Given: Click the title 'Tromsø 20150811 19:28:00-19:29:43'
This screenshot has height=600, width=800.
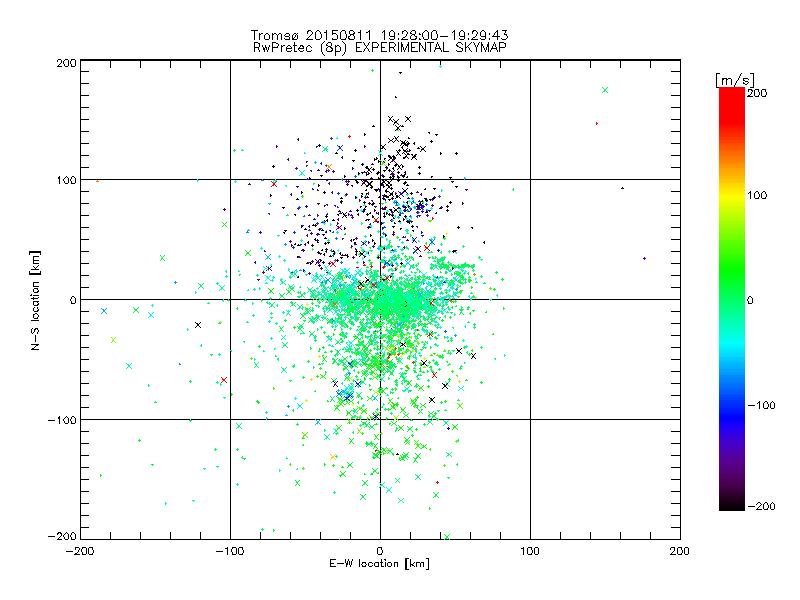Looking at the screenshot, I should (379, 35).
